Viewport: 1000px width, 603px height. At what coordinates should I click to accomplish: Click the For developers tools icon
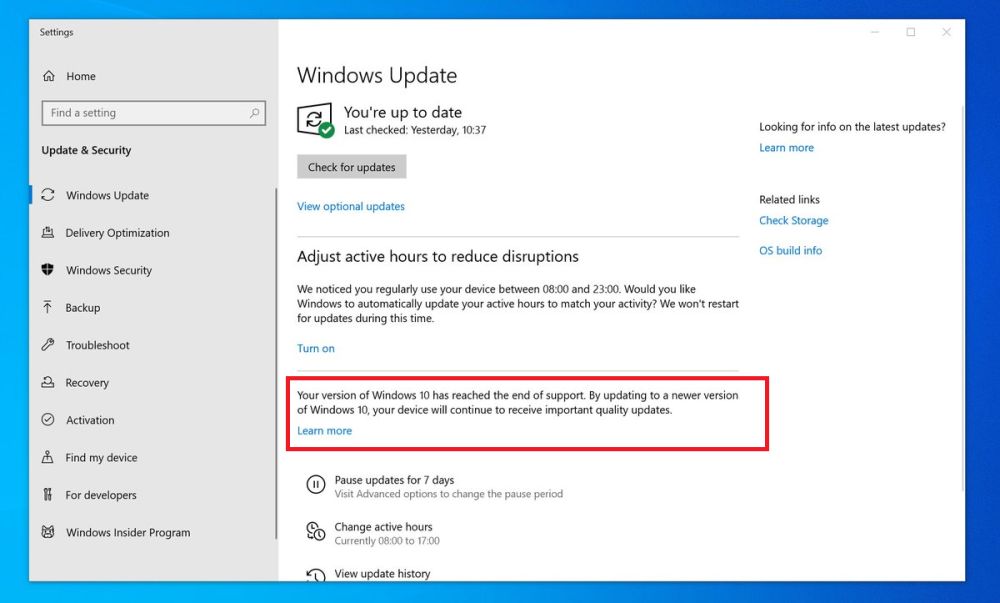[x=48, y=495]
